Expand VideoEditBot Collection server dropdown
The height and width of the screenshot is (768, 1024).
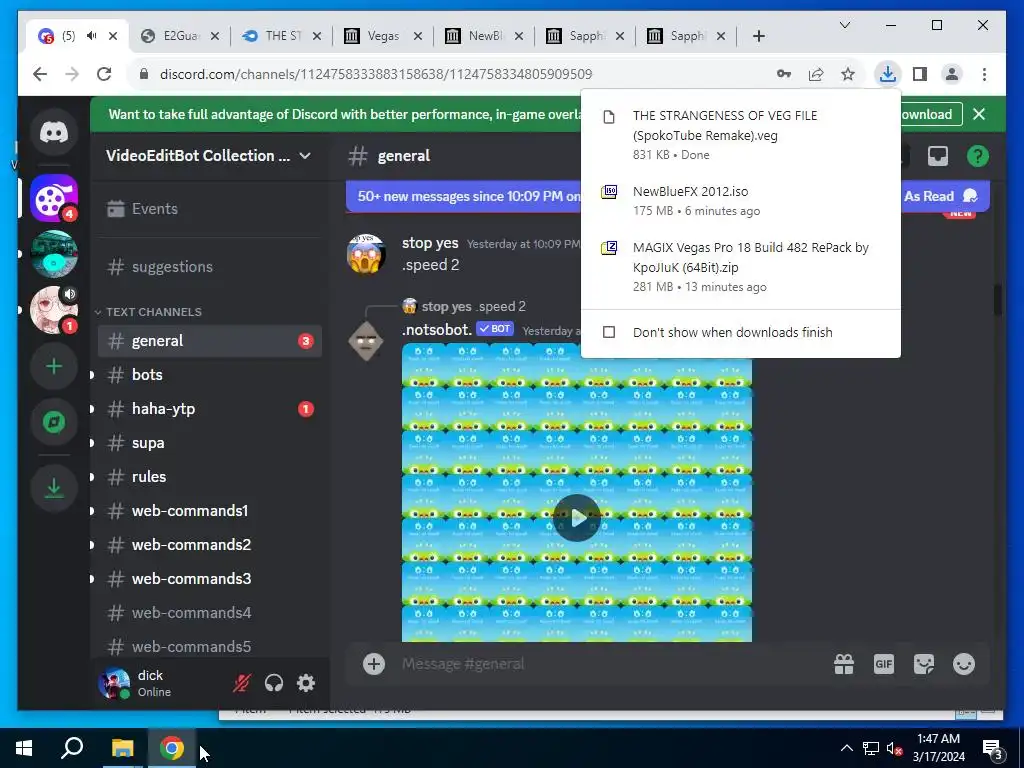tap(305, 155)
